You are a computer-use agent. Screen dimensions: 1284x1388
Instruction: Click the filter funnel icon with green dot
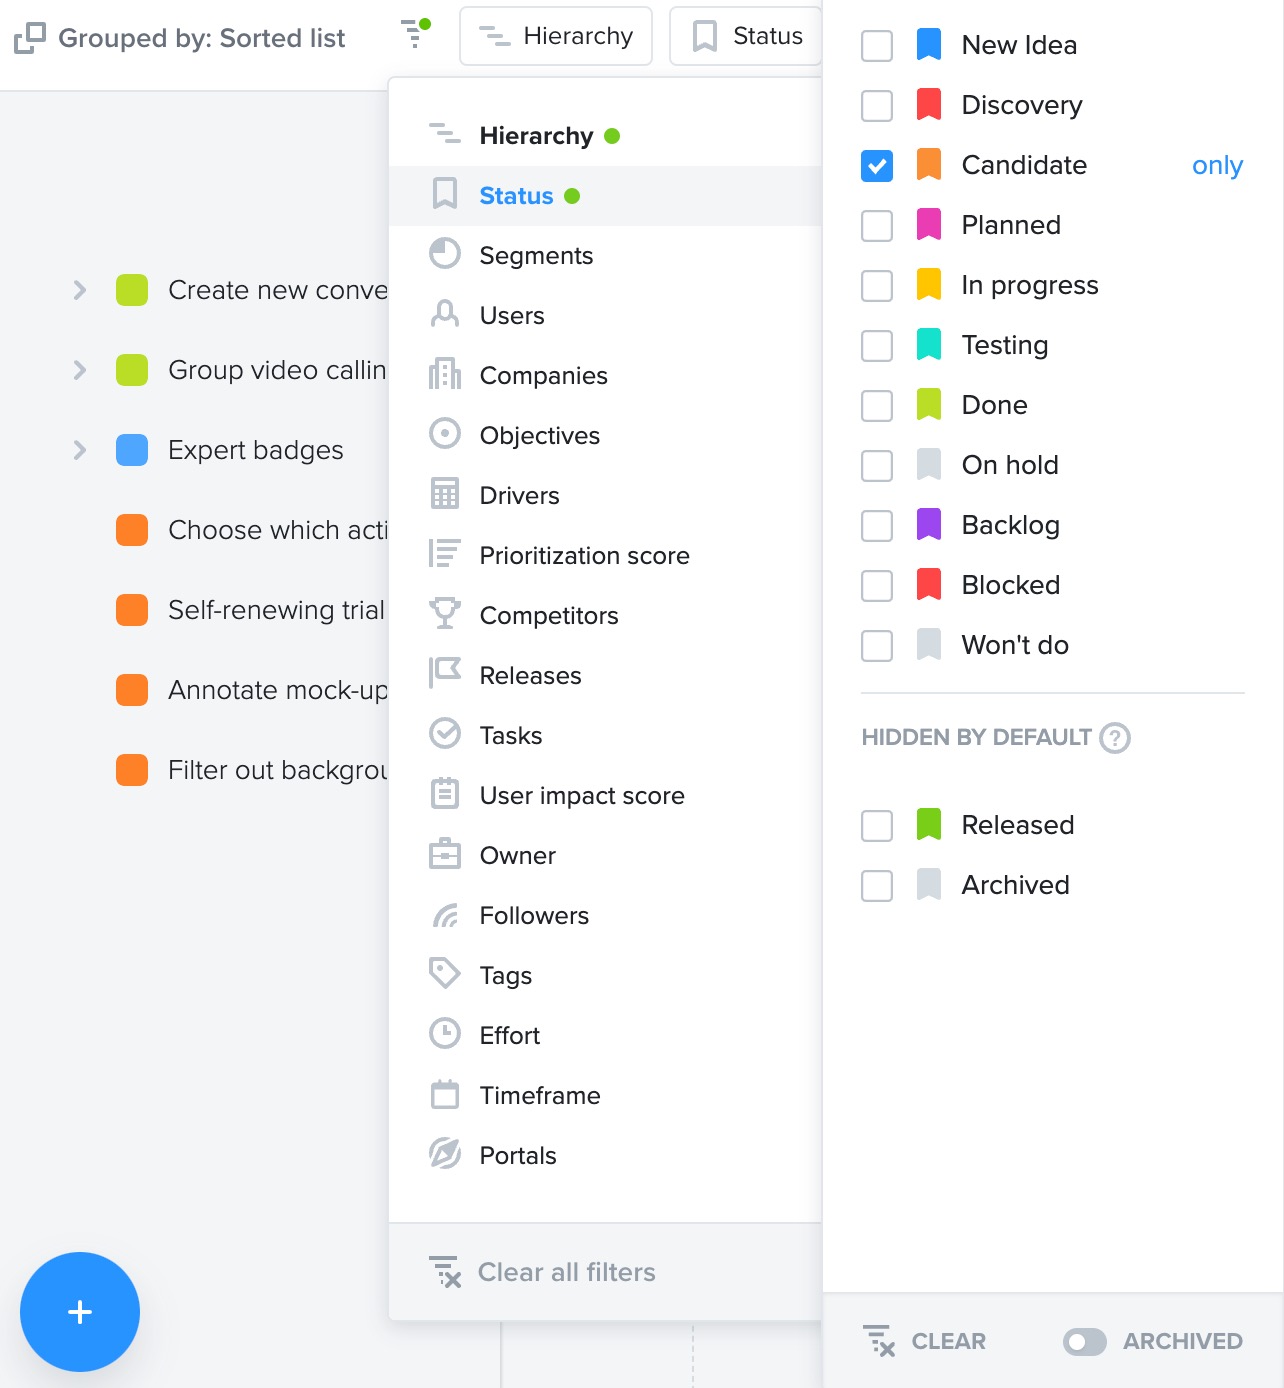tap(415, 33)
